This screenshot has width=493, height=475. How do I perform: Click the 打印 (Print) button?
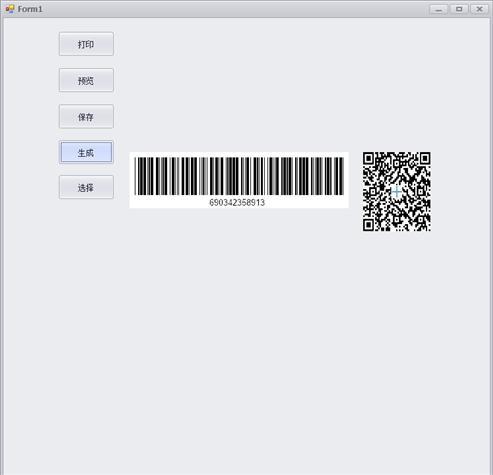pos(86,44)
